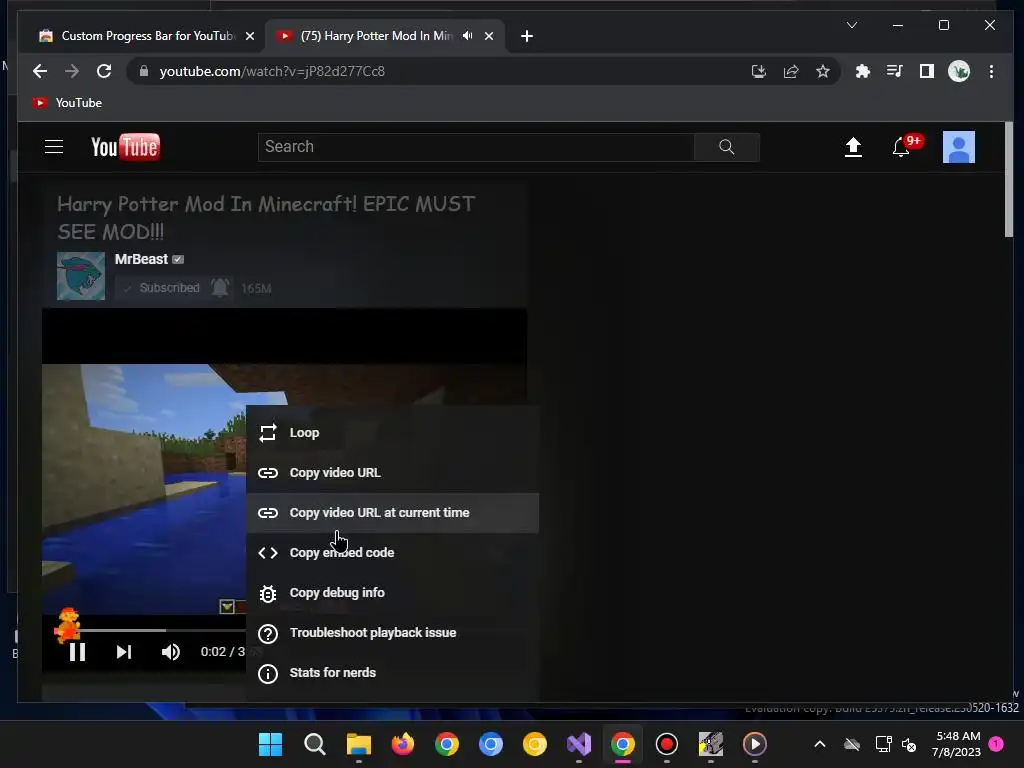Click the video title Harry Potter Mod In Minecraft
The height and width of the screenshot is (768, 1024).
pyautogui.click(x=266, y=217)
